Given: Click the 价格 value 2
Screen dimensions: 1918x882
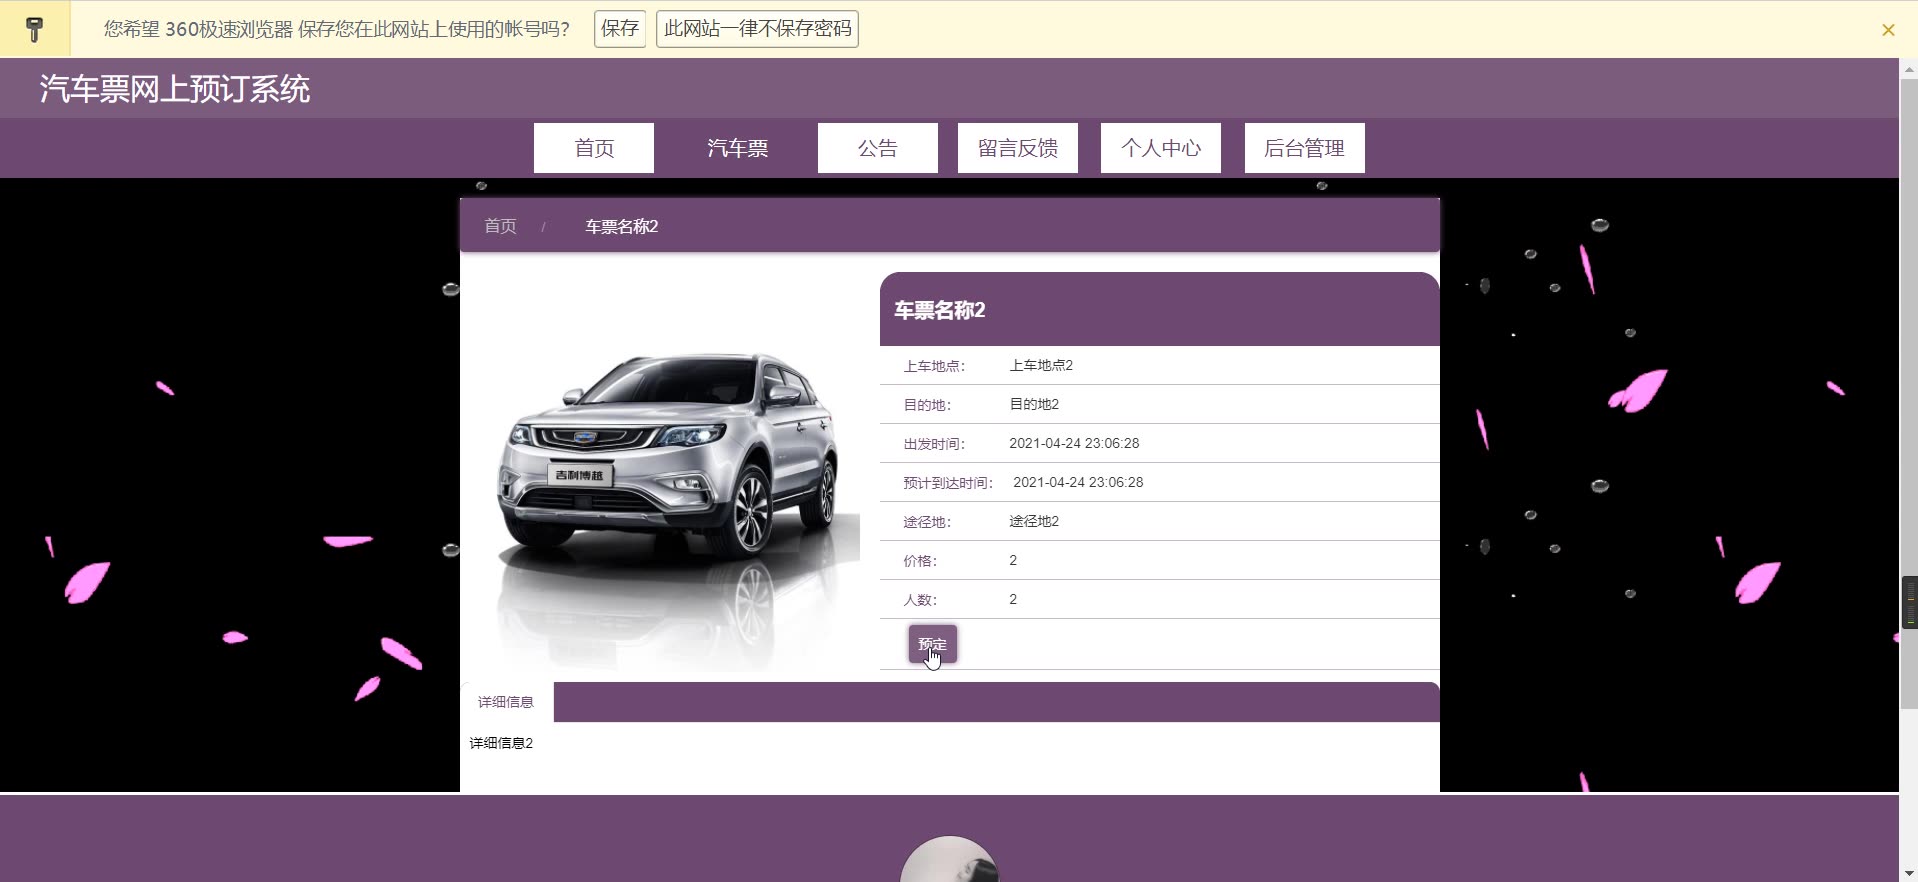Looking at the screenshot, I should tap(1013, 560).
